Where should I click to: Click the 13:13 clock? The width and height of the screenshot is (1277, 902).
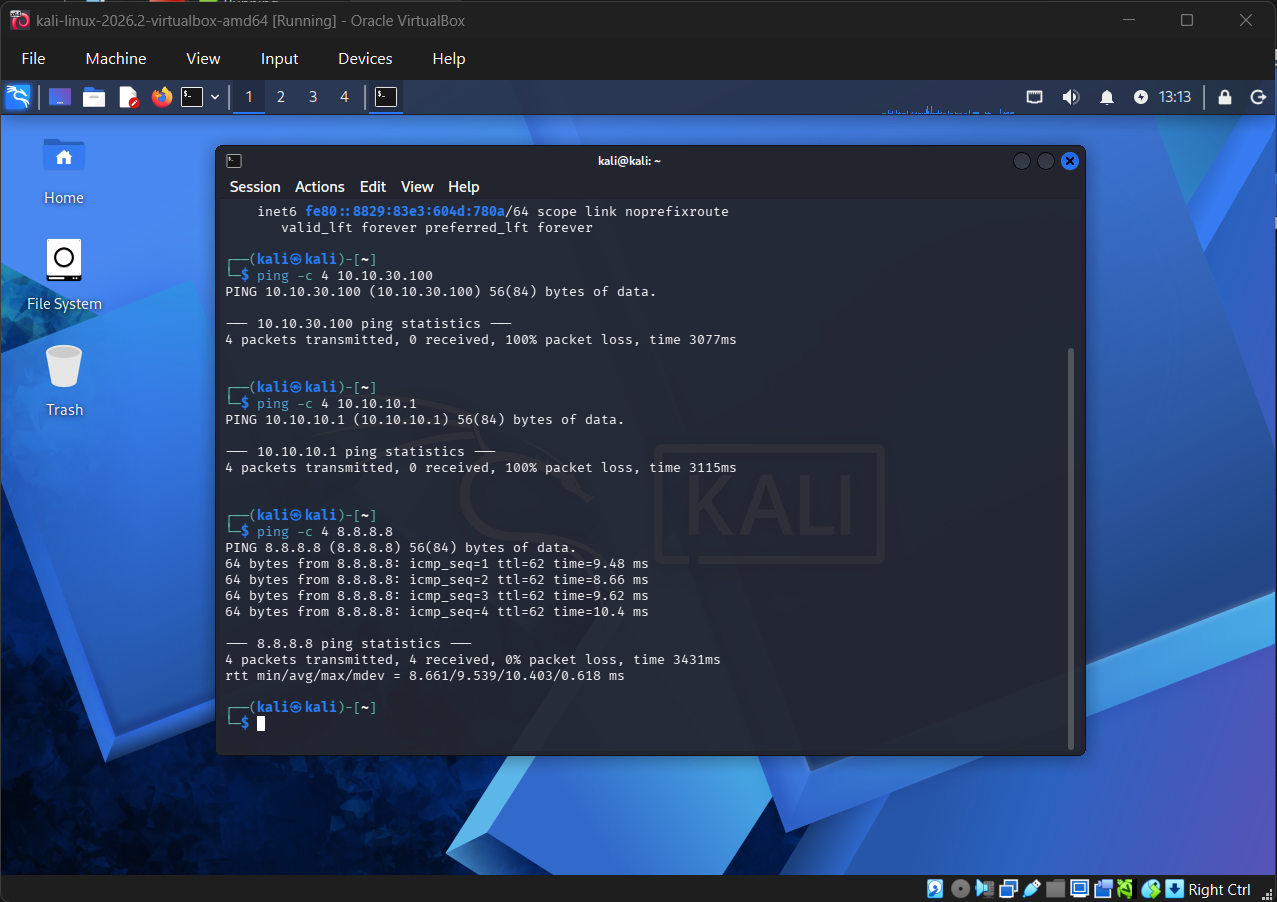coord(1175,97)
